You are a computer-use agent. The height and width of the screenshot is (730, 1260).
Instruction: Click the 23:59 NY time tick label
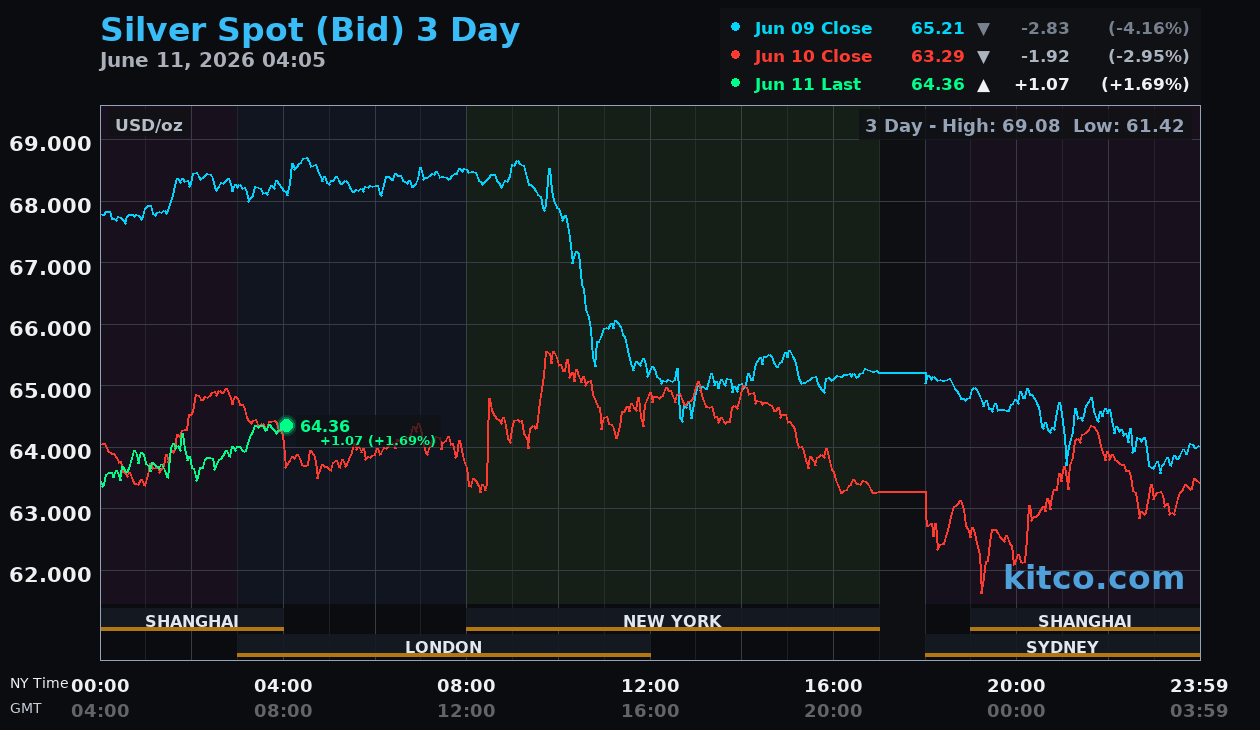(1199, 686)
